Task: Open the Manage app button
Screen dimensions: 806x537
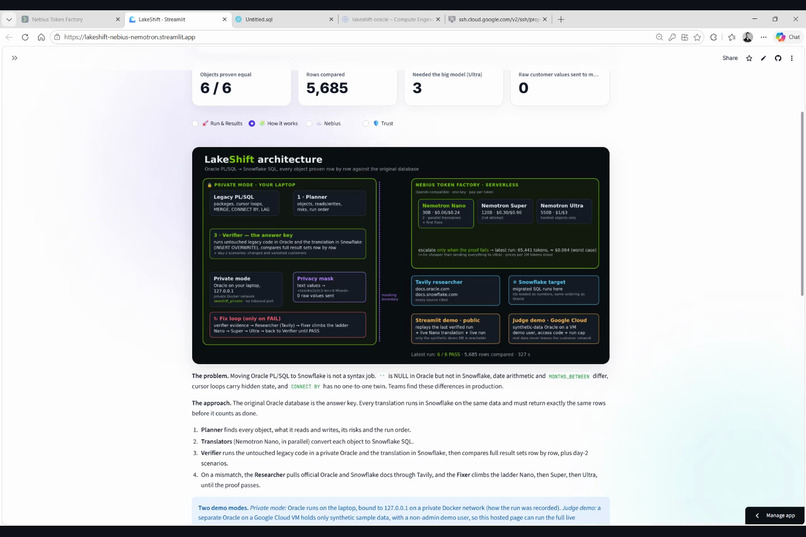Action: click(775, 515)
